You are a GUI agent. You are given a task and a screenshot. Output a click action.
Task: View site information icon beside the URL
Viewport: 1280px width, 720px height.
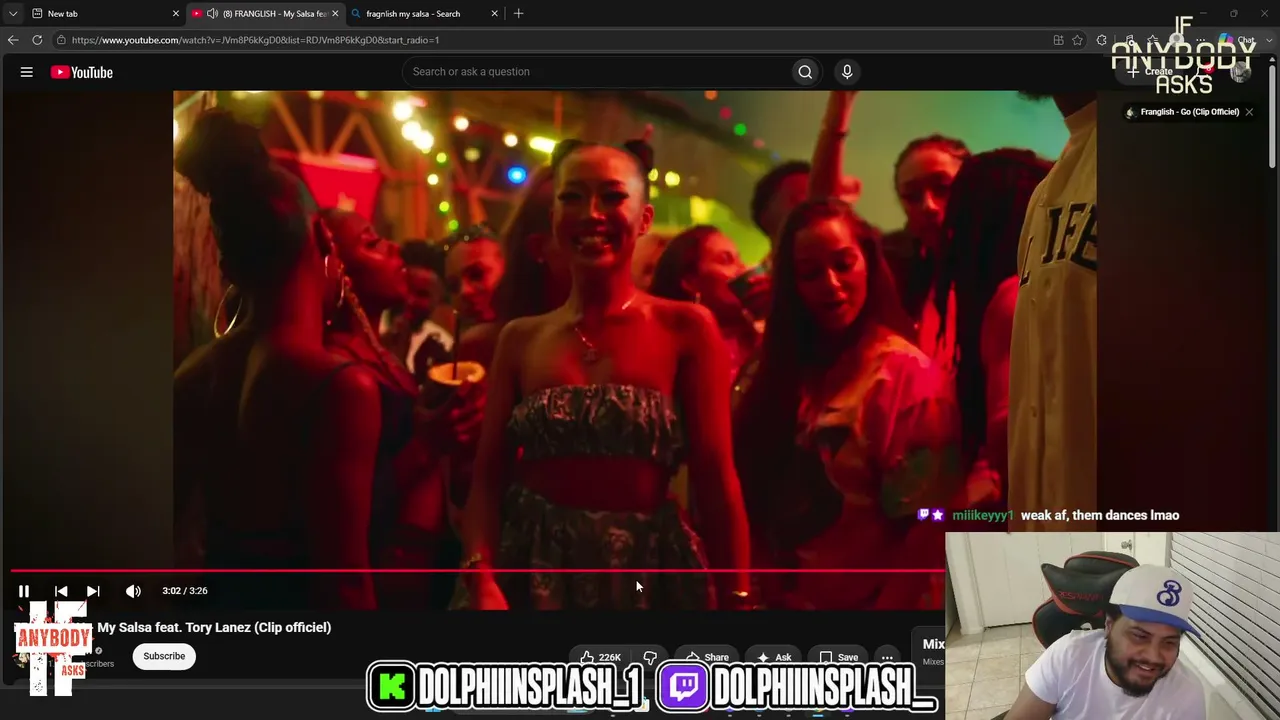point(61,40)
